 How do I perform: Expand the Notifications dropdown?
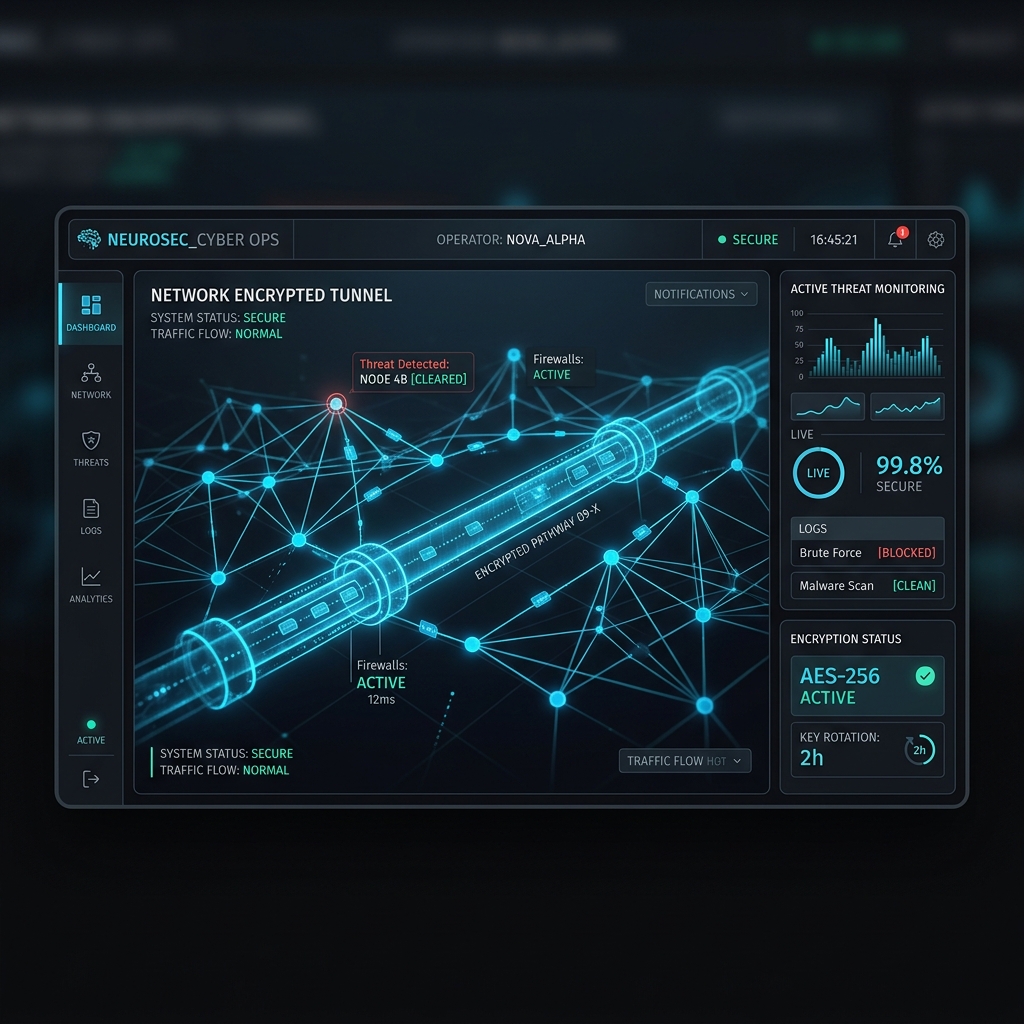(701, 294)
